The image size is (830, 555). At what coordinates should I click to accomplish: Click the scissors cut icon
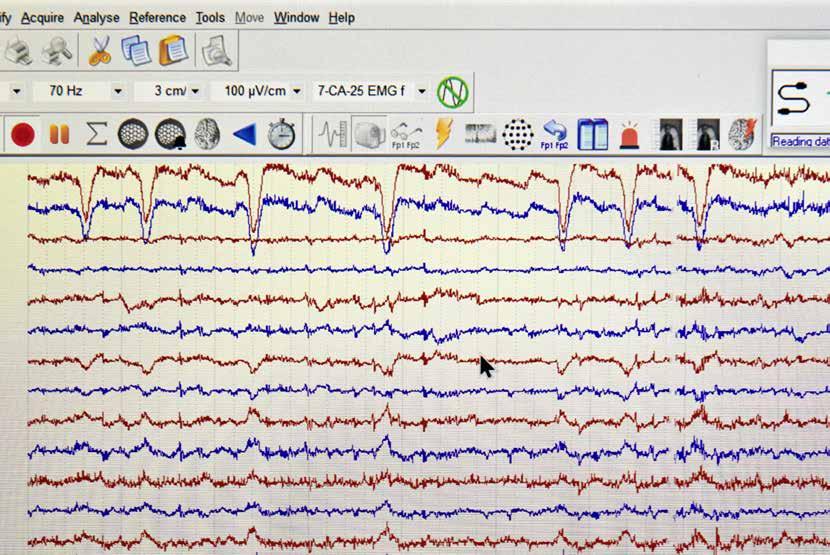coord(100,51)
